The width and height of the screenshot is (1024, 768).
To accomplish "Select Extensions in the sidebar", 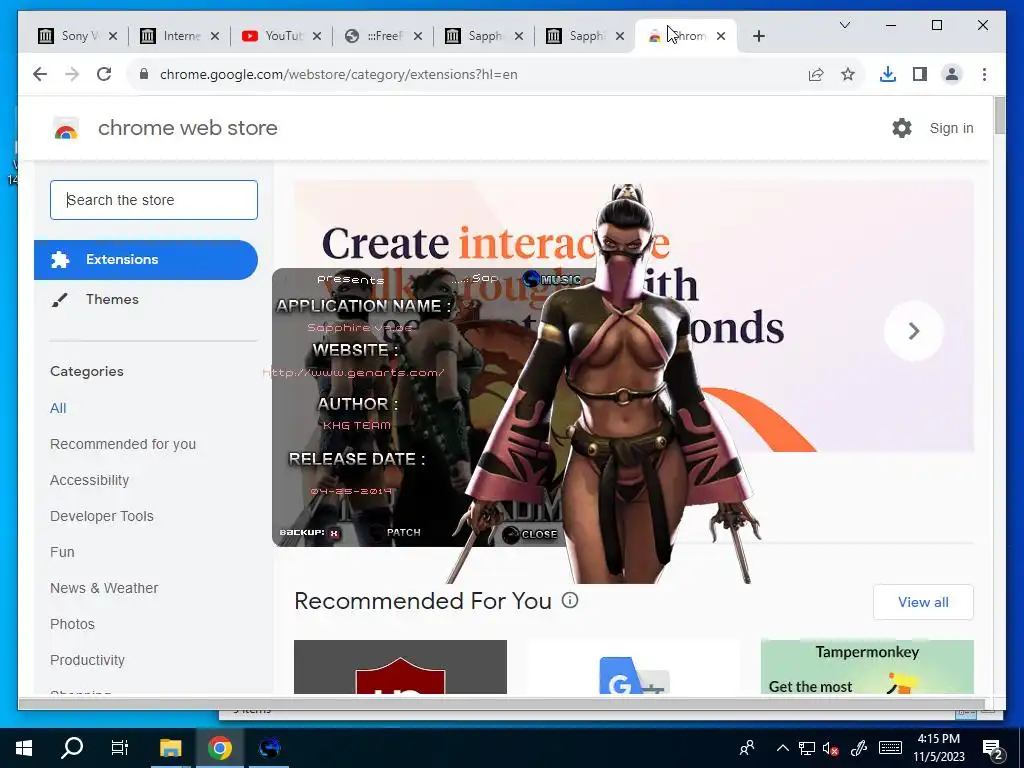I will [146, 259].
